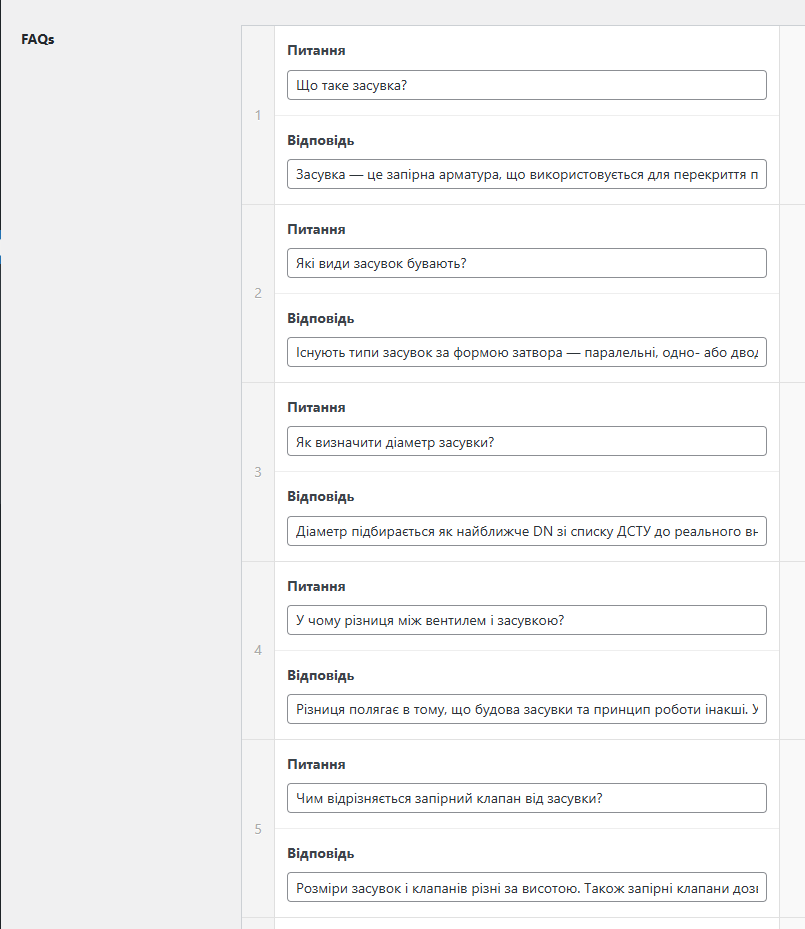Click the answer beginning 'Існують типи засувок'
The image size is (805, 929).
(526, 352)
